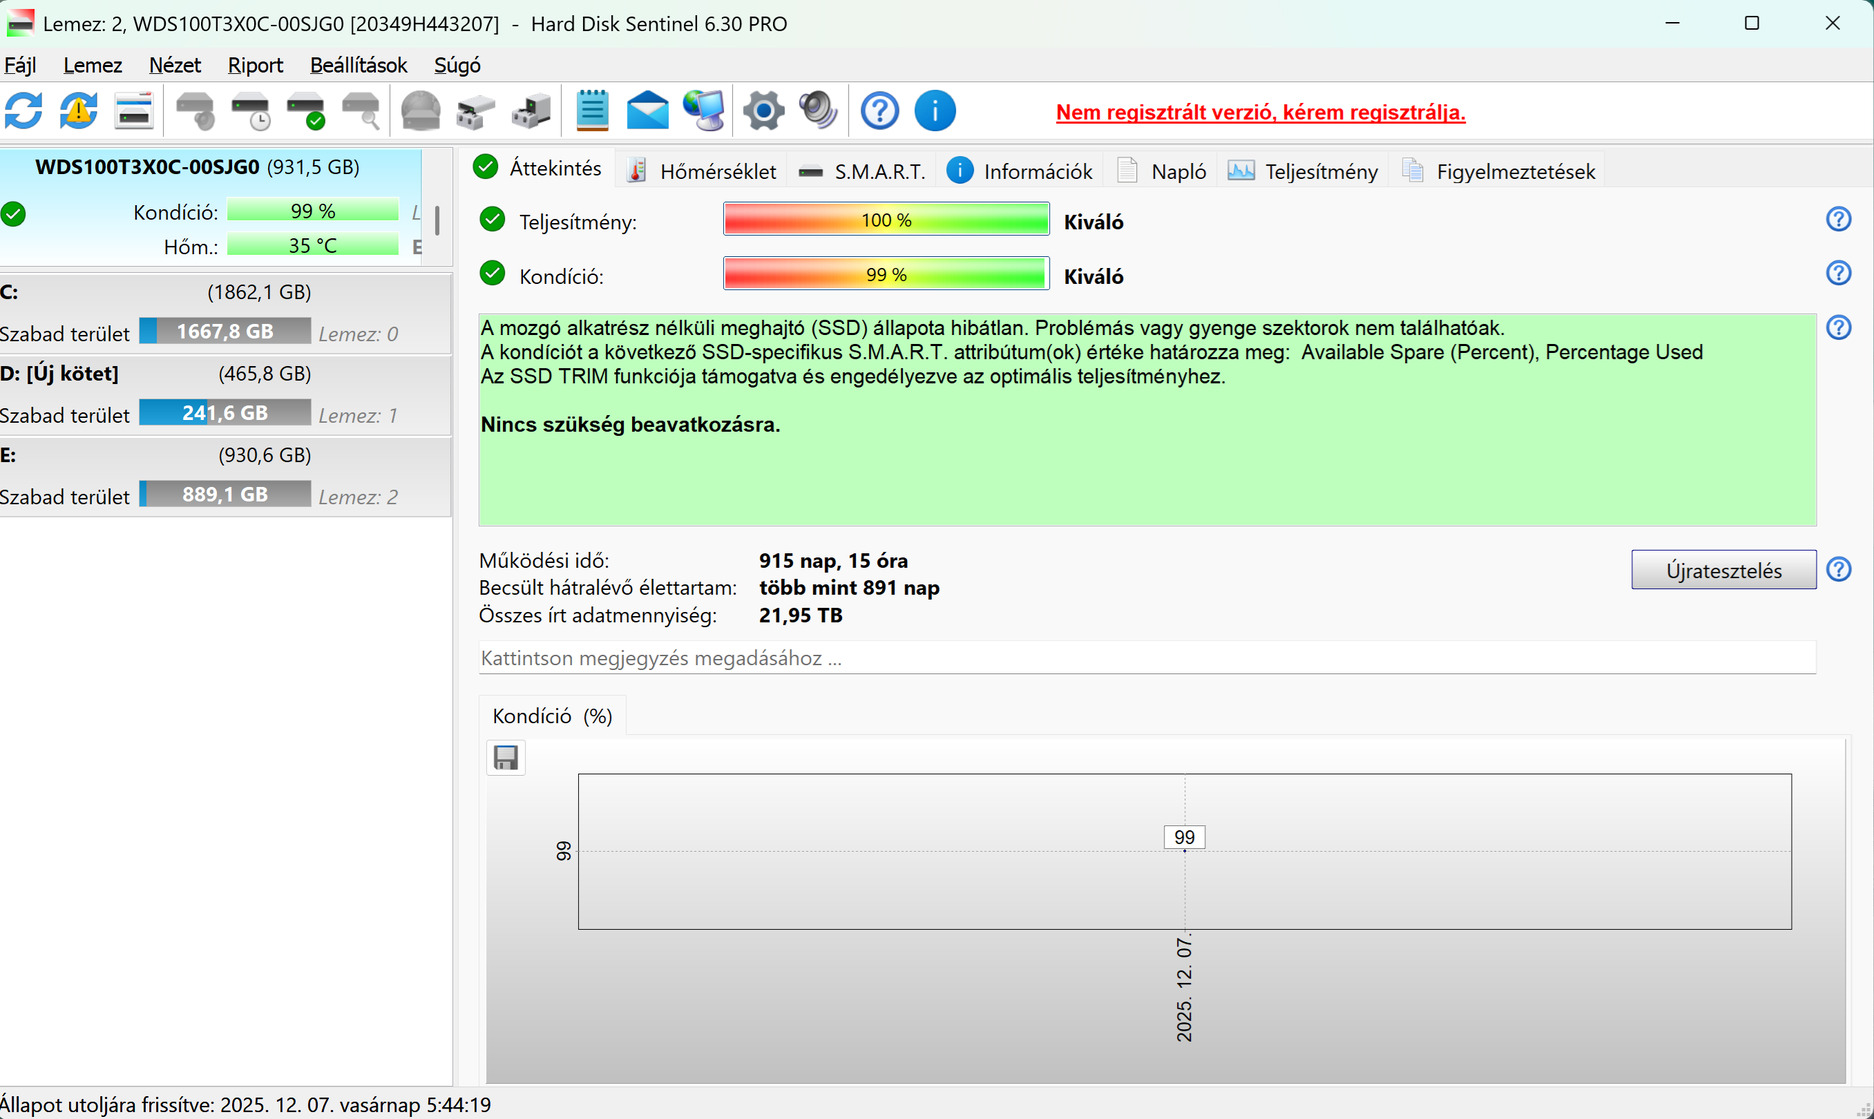The height and width of the screenshot is (1119, 1874).
Task: Click the status bar 'Állapot utoljára frissítve' text
Action: pos(246,1104)
